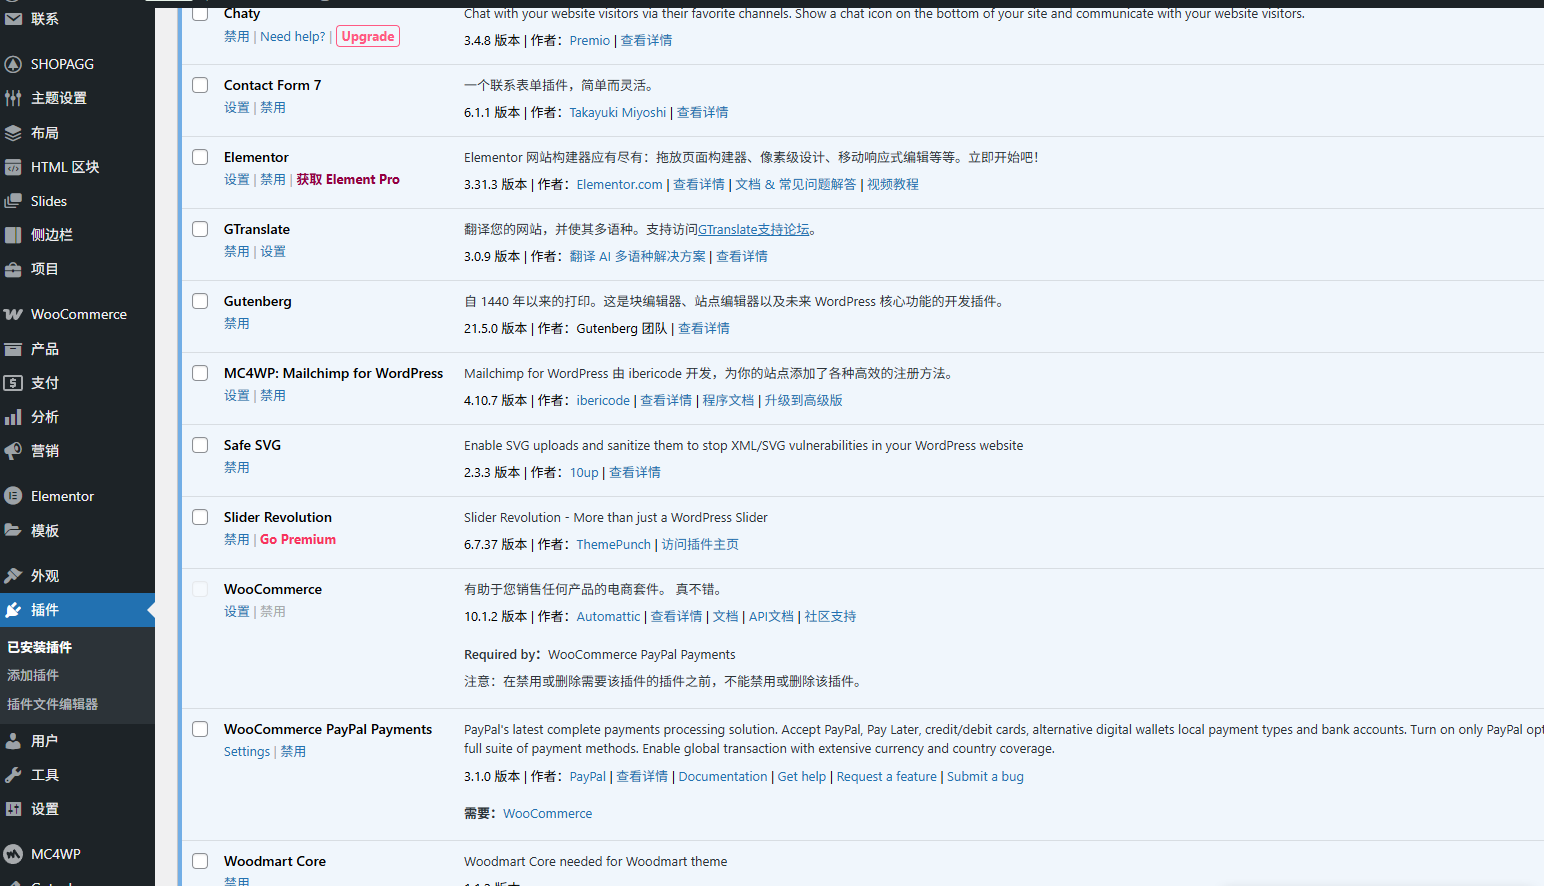1544x886 pixels.
Task: Open the MC4WP sidebar menu
Action: point(77,854)
